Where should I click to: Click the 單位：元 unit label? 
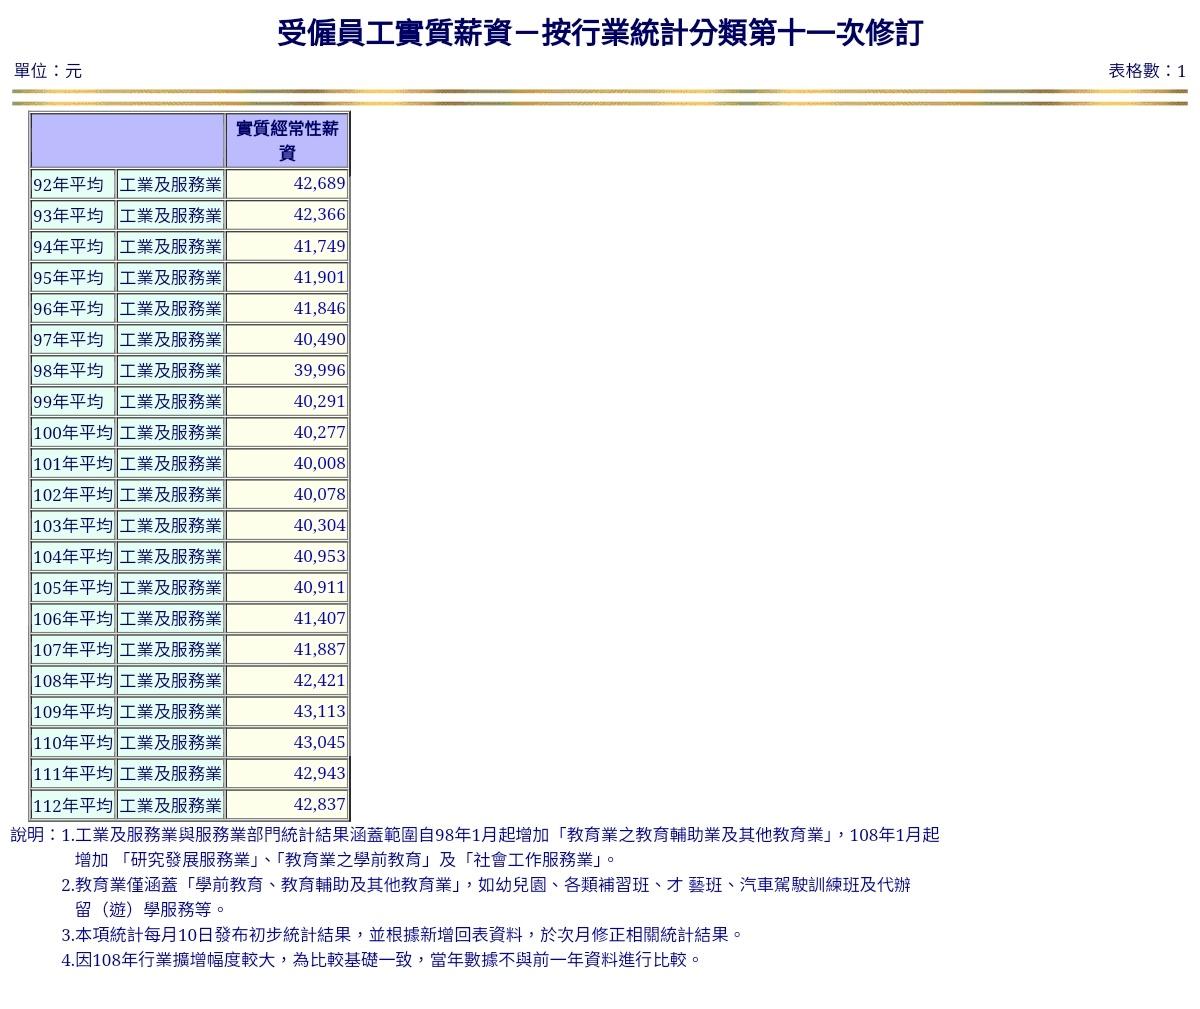click(x=48, y=71)
